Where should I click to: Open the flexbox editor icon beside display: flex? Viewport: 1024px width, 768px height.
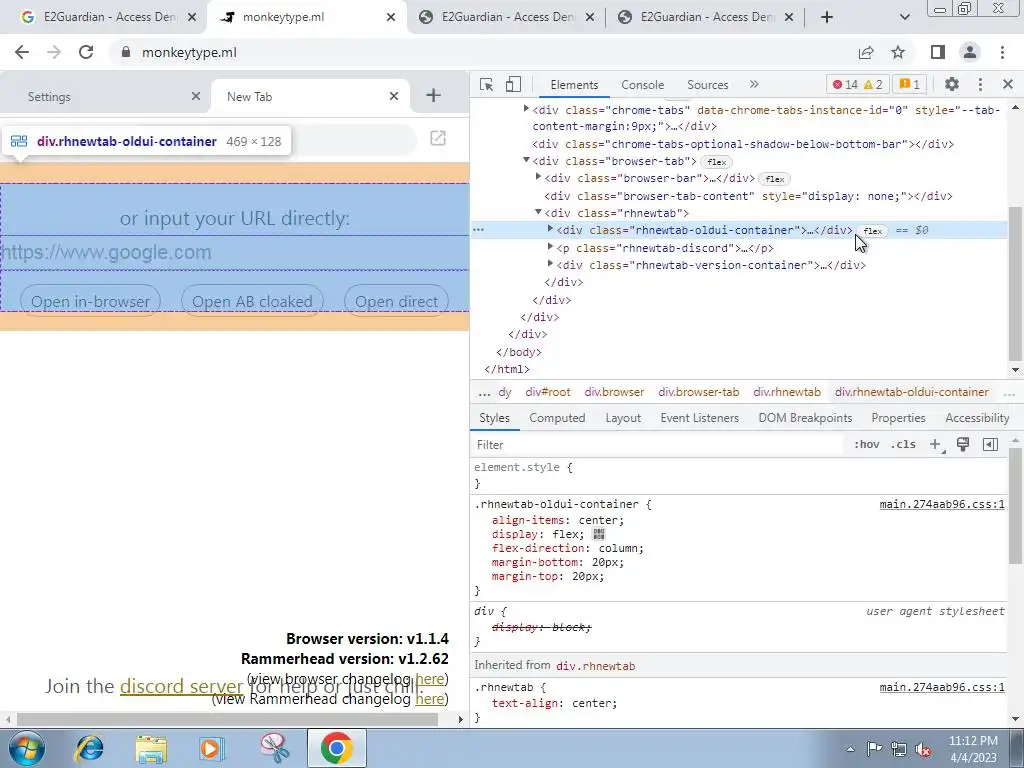click(598, 534)
